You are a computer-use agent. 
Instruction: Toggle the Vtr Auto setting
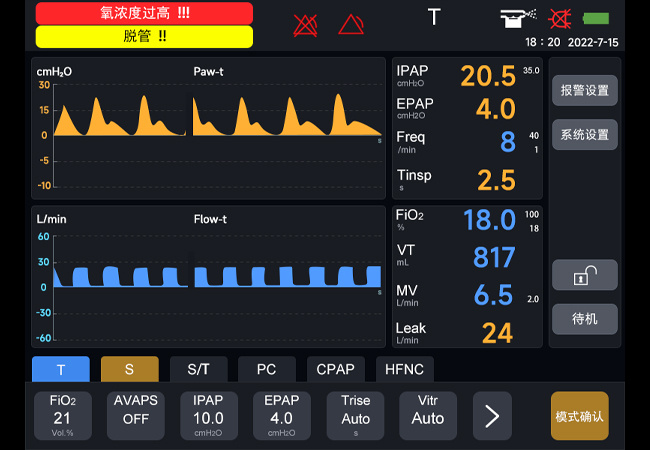(x=428, y=415)
